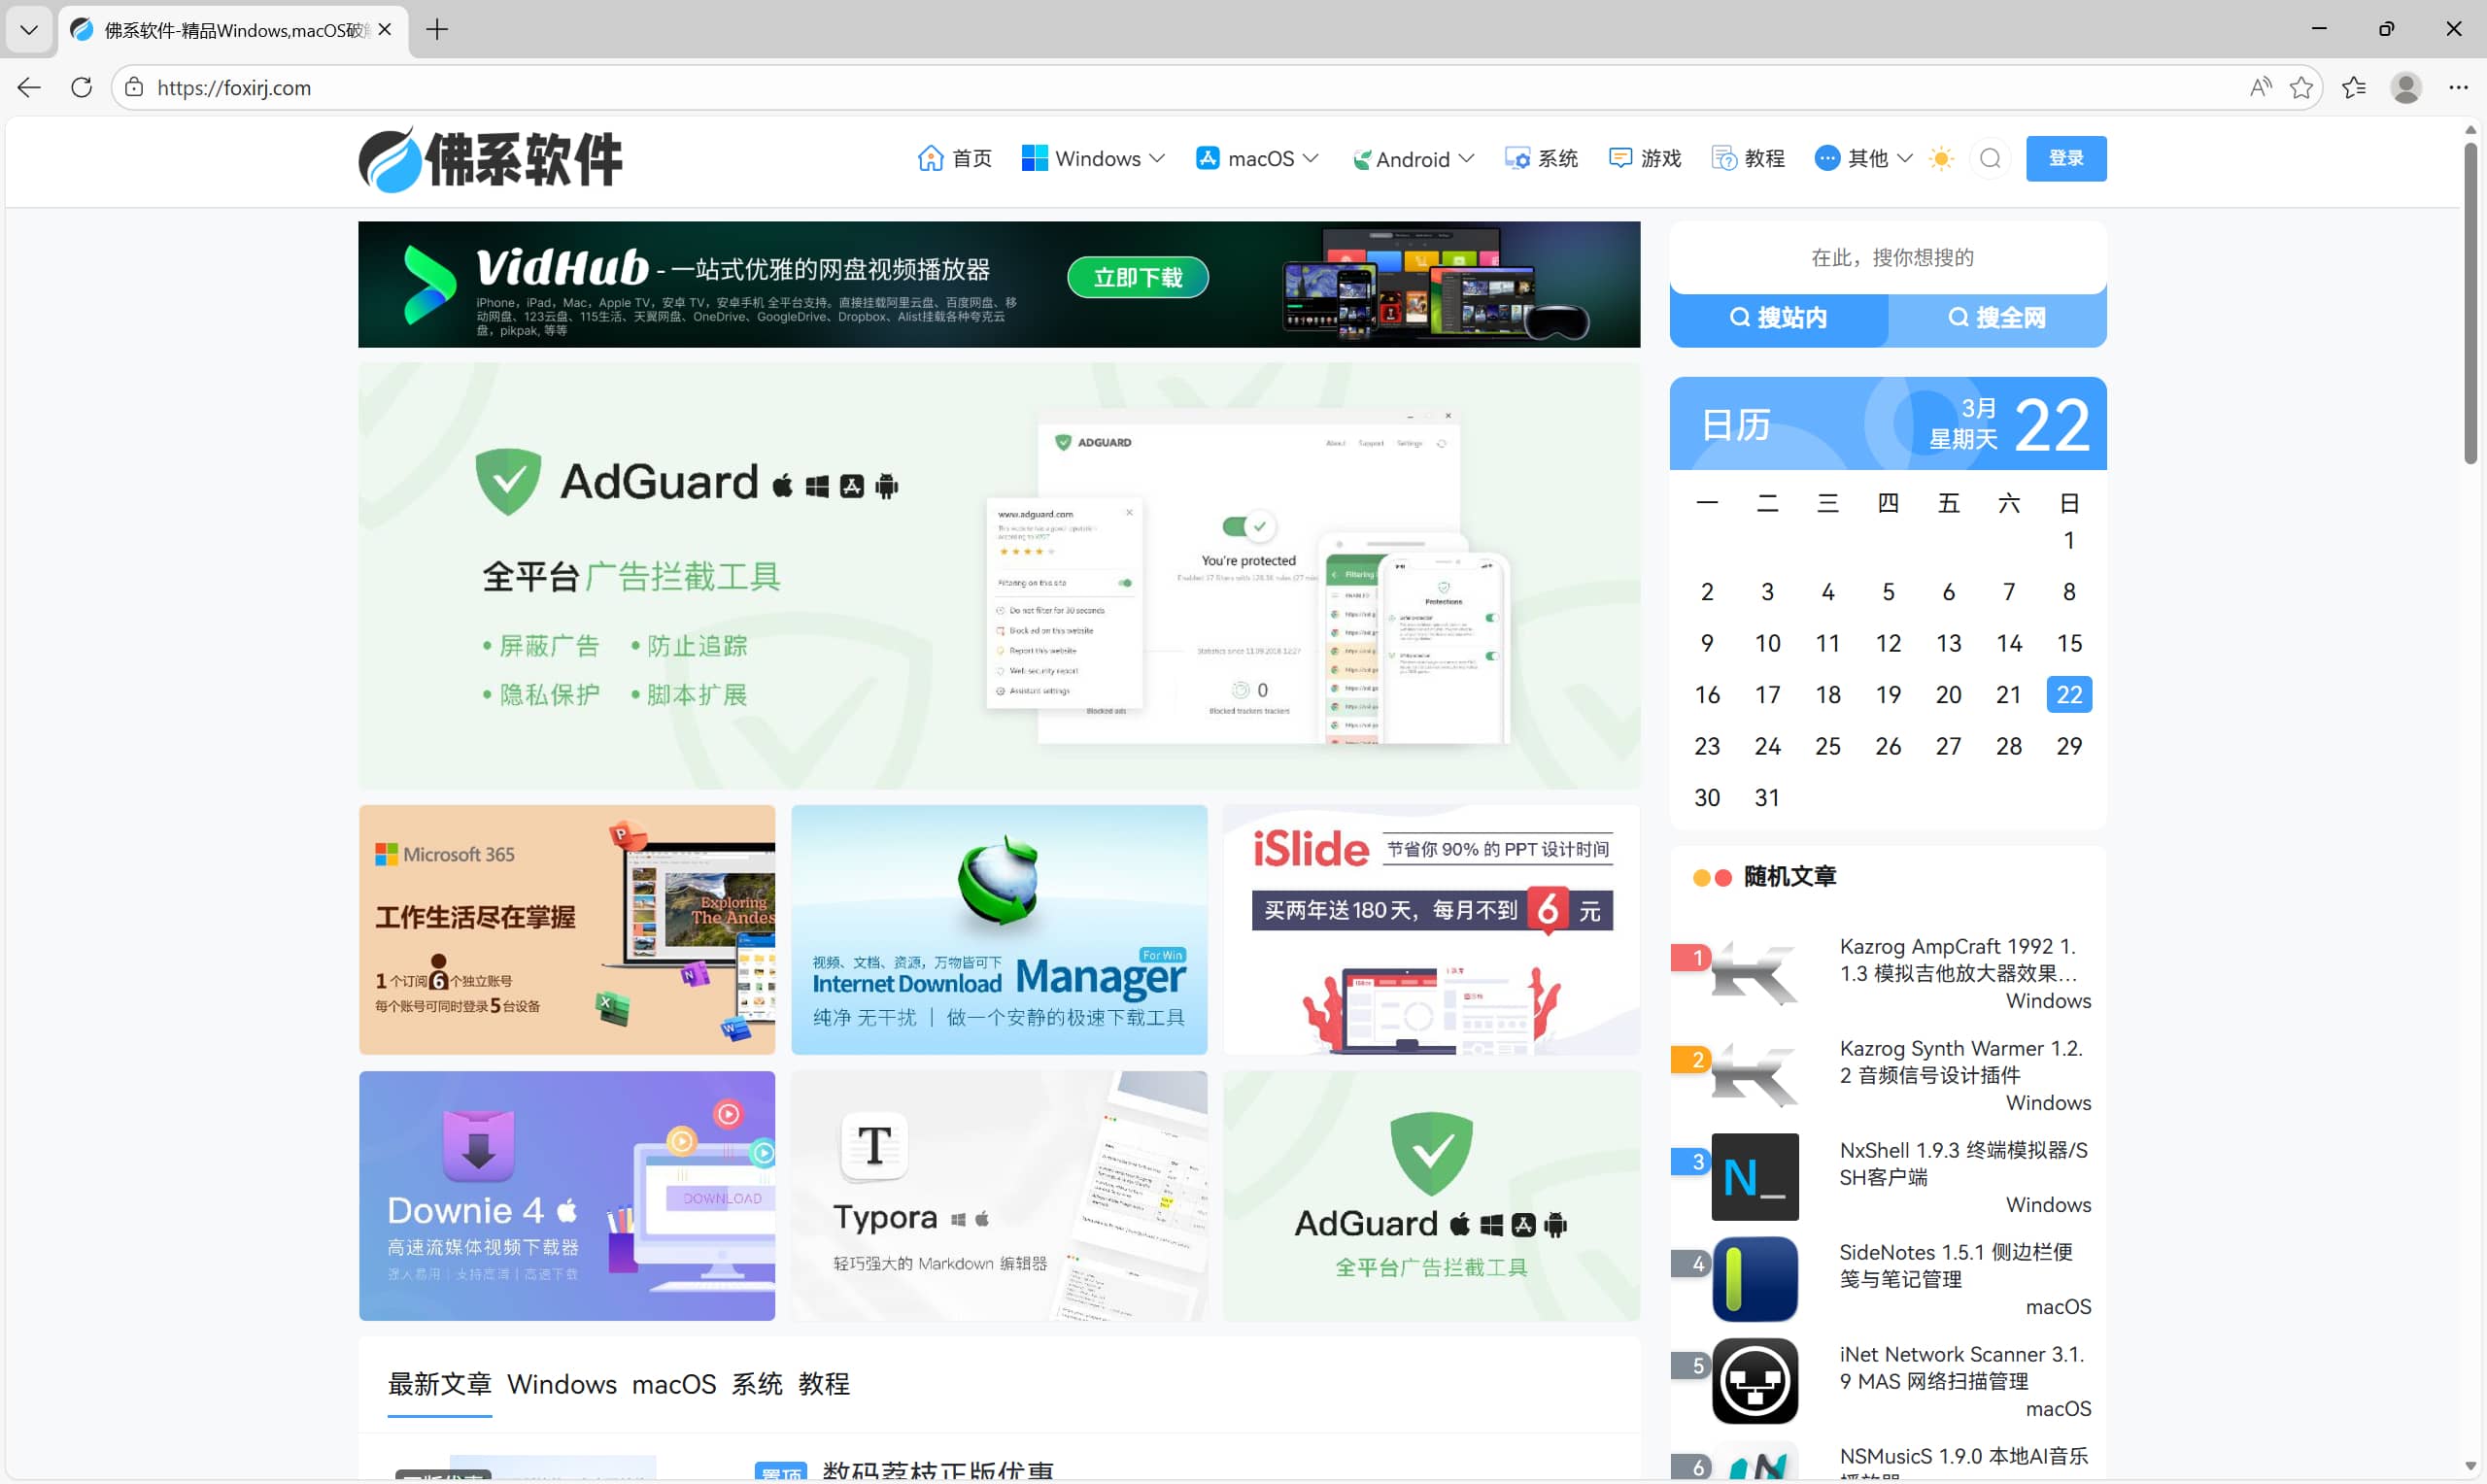Open the 游戏 navigation menu item

pos(1645,159)
